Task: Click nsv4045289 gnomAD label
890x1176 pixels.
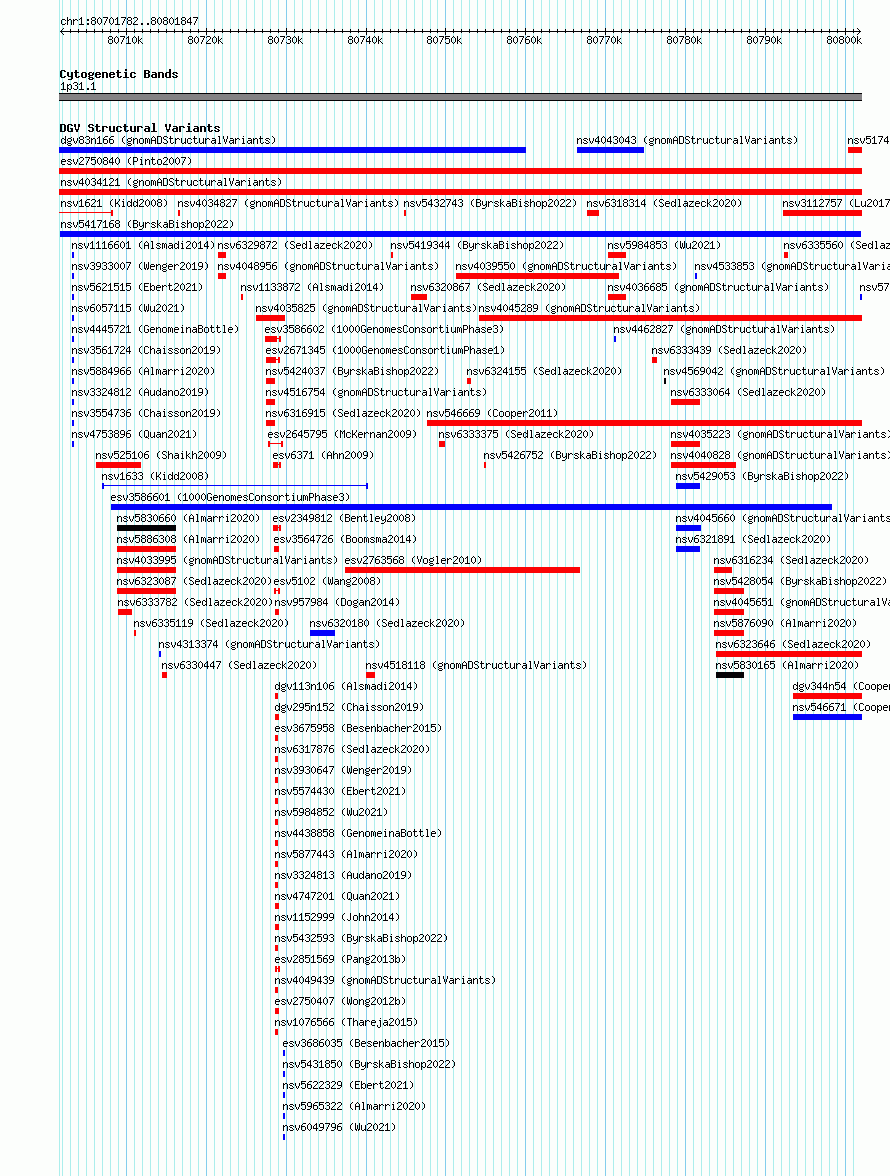Action: tap(589, 308)
